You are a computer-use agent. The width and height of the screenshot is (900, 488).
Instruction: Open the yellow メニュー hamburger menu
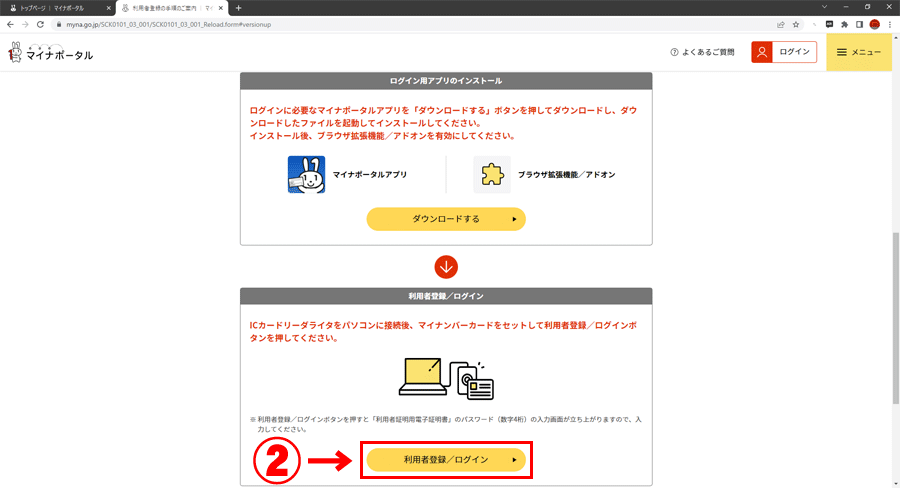coord(859,52)
